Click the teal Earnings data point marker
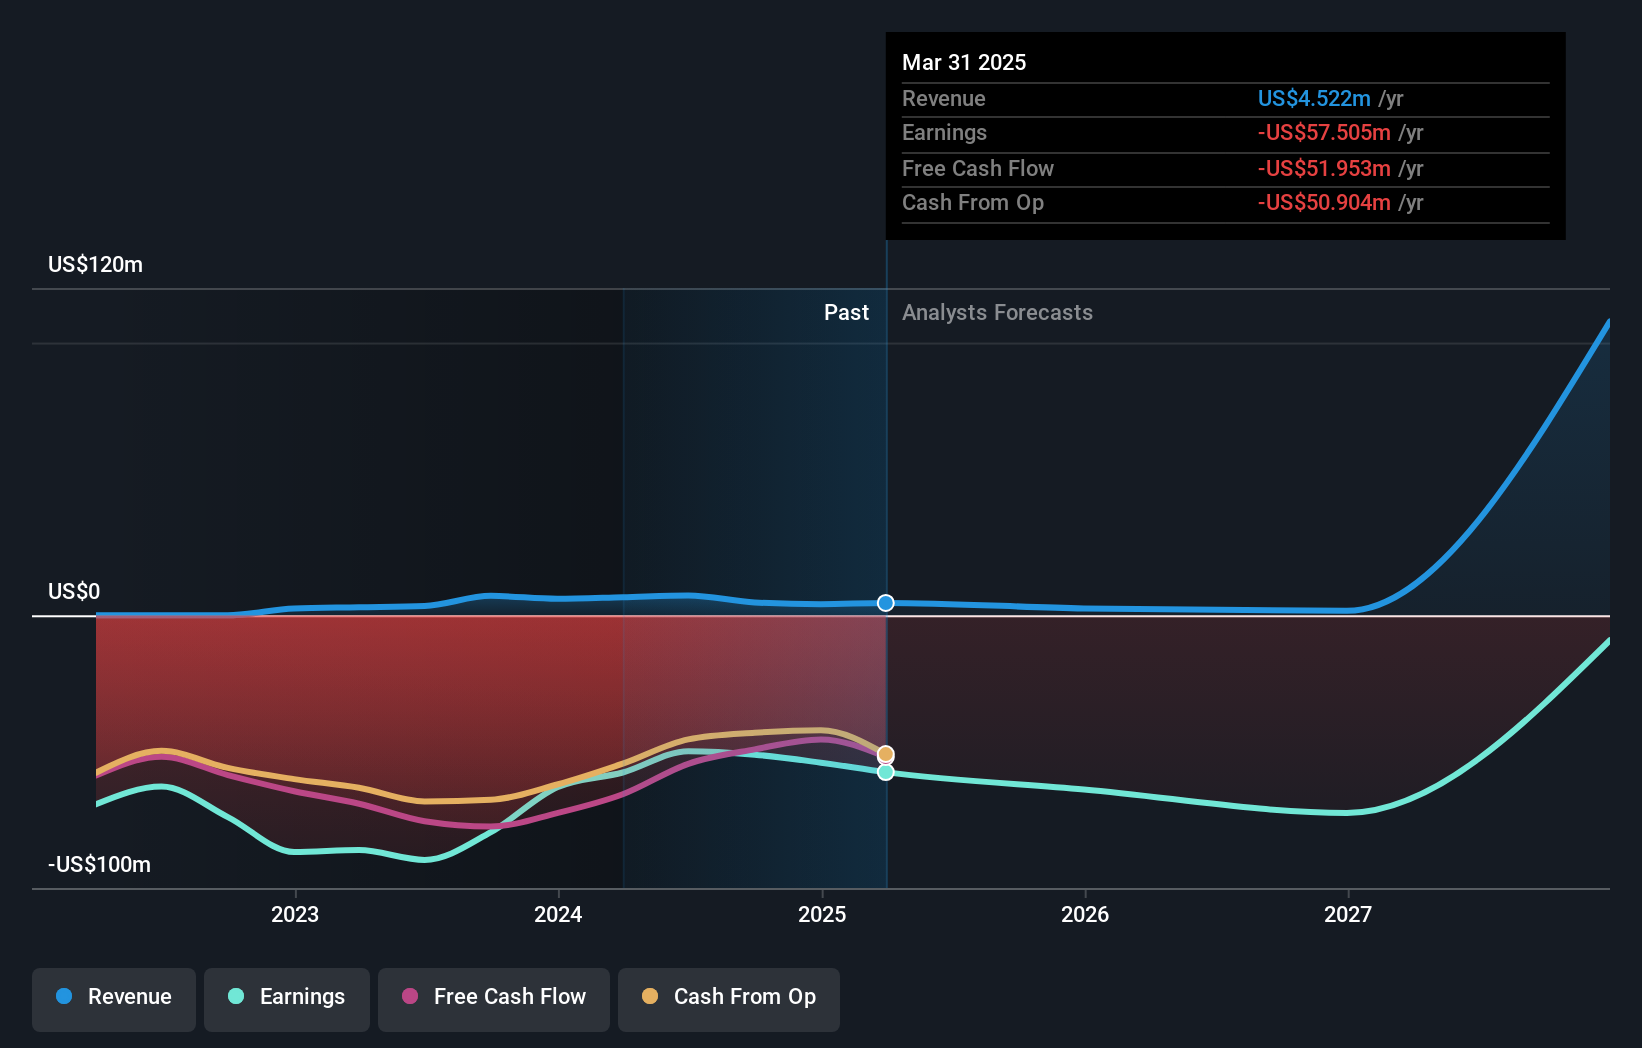1642x1048 pixels. coord(886,772)
